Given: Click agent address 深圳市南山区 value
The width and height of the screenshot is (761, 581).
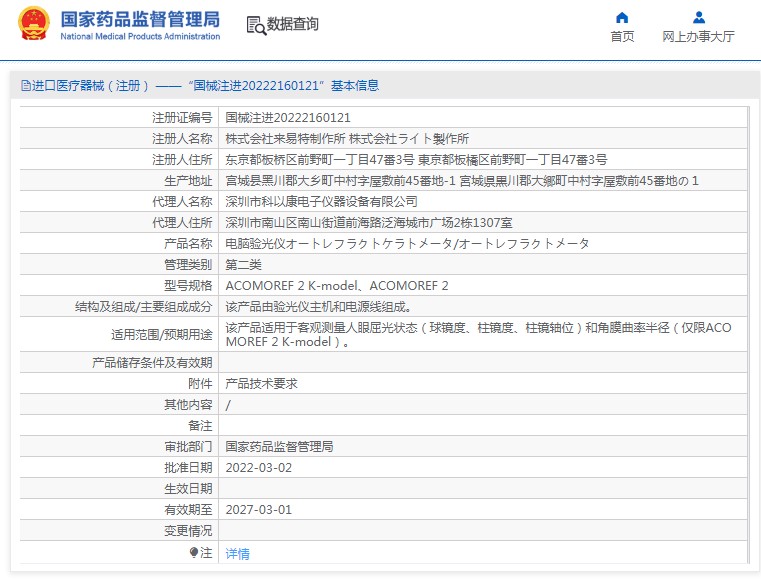Looking at the screenshot, I should pos(369,223).
